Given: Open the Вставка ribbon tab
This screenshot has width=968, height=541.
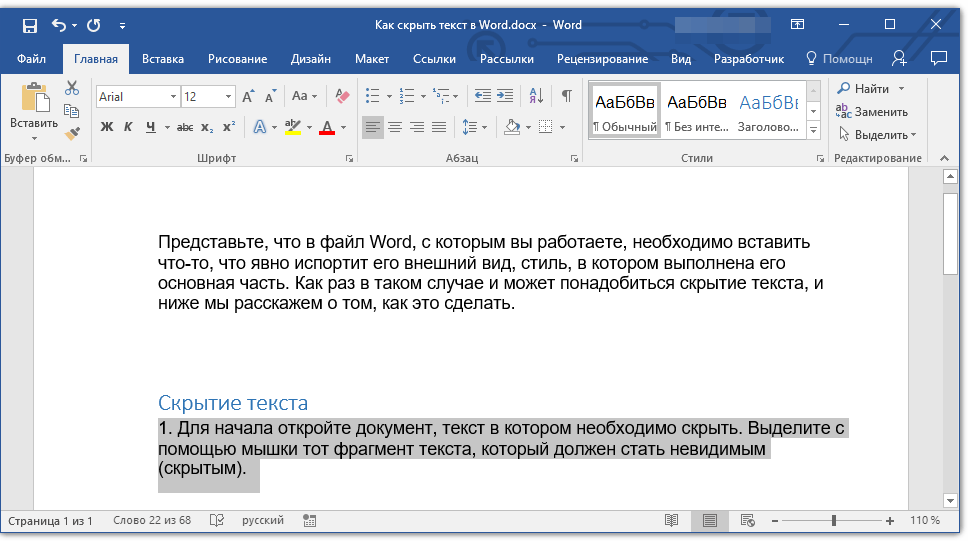Looking at the screenshot, I should (x=163, y=59).
